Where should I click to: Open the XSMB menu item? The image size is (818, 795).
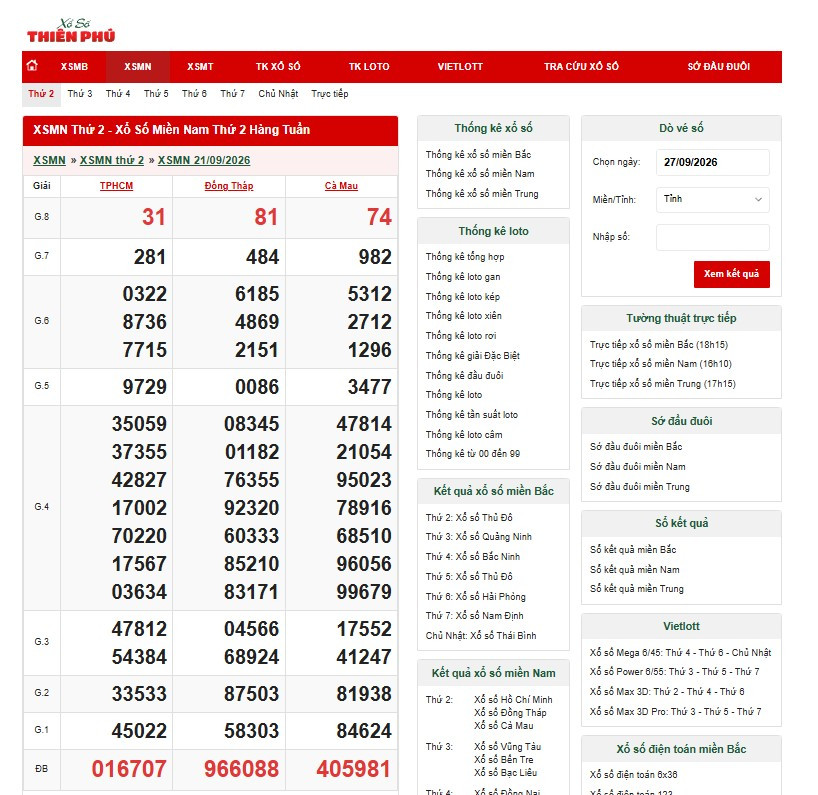click(74, 67)
